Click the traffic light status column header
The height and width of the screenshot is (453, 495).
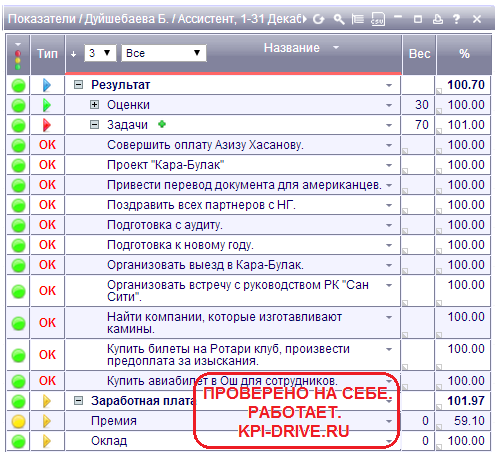pyautogui.click(x=18, y=55)
